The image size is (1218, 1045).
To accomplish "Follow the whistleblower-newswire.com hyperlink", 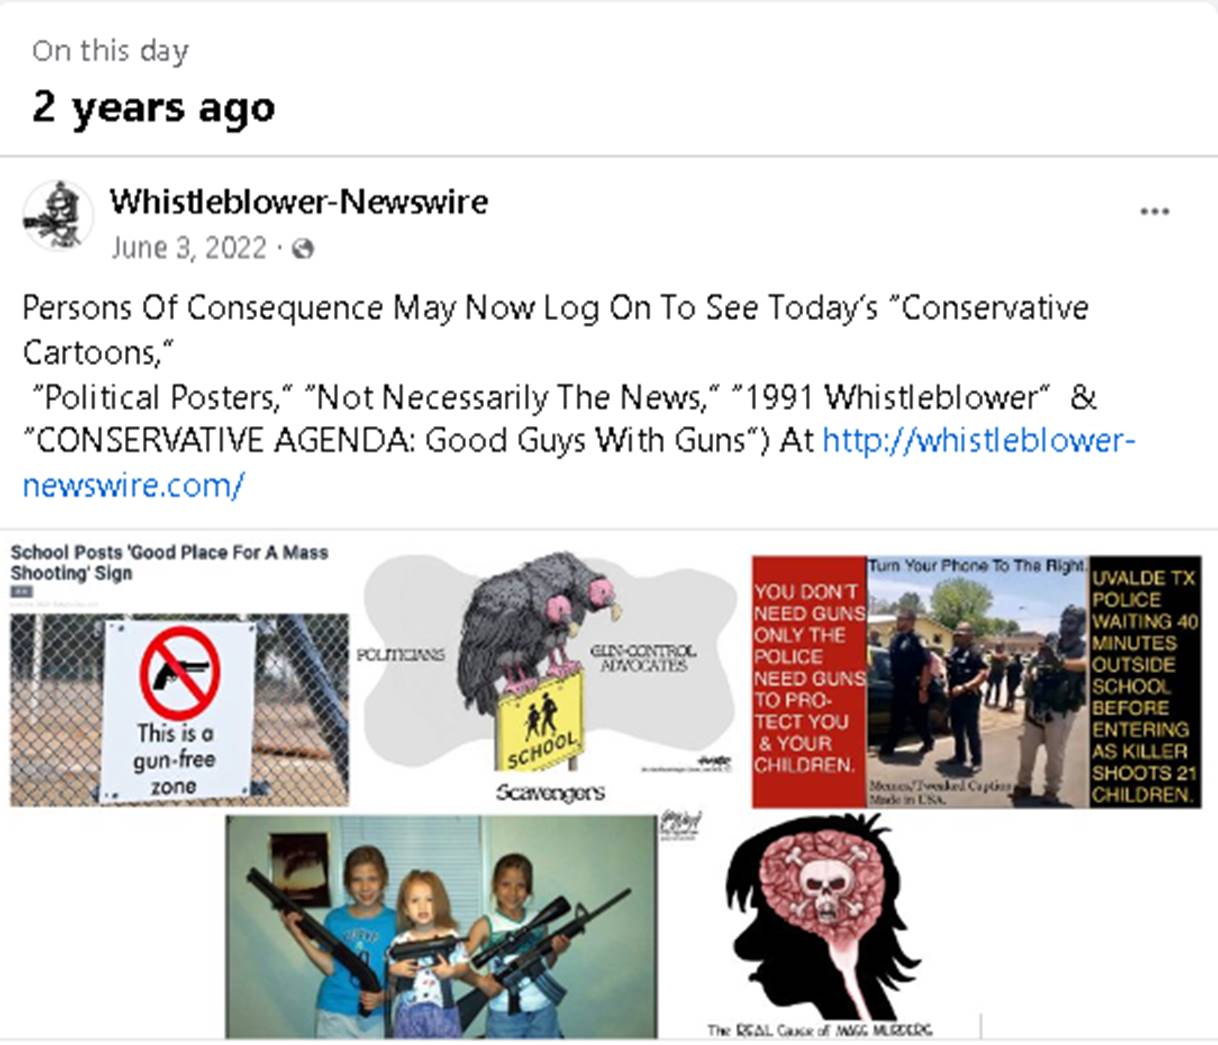I will (579, 463).
